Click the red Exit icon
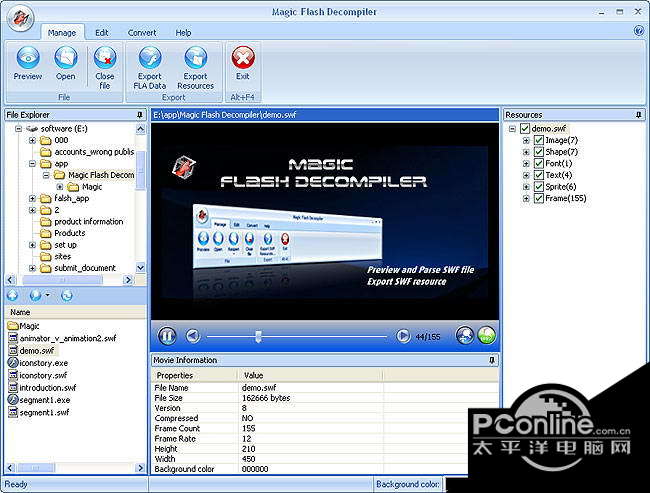Viewport: 650px width, 493px height. click(x=242, y=59)
